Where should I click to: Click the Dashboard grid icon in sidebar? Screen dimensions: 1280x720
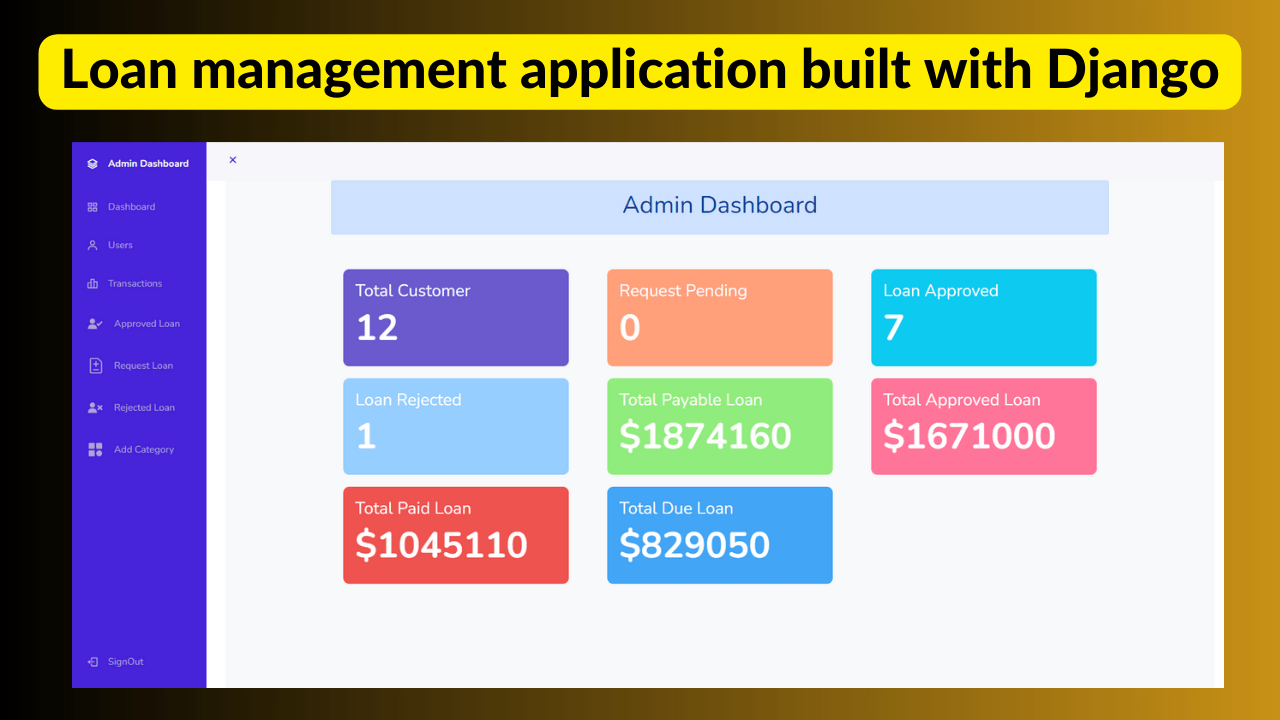pyautogui.click(x=93, y=207)
